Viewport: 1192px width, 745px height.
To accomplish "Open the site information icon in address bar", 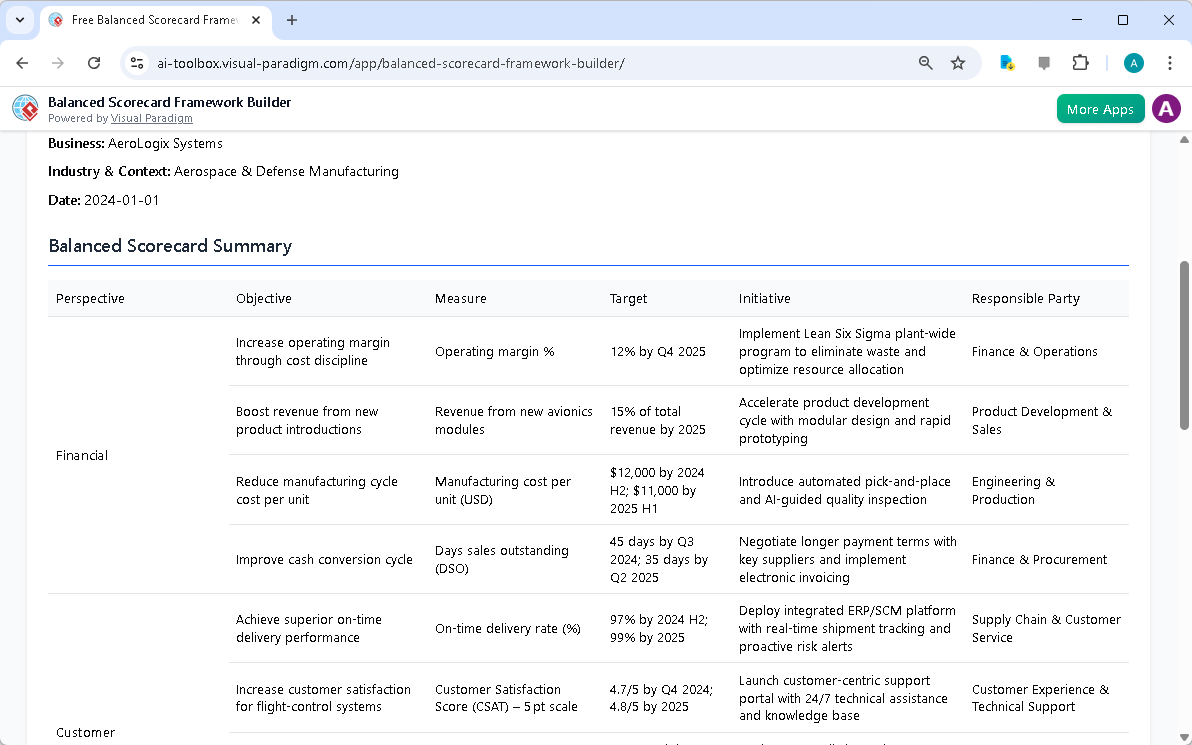I will tap(136, 62).
